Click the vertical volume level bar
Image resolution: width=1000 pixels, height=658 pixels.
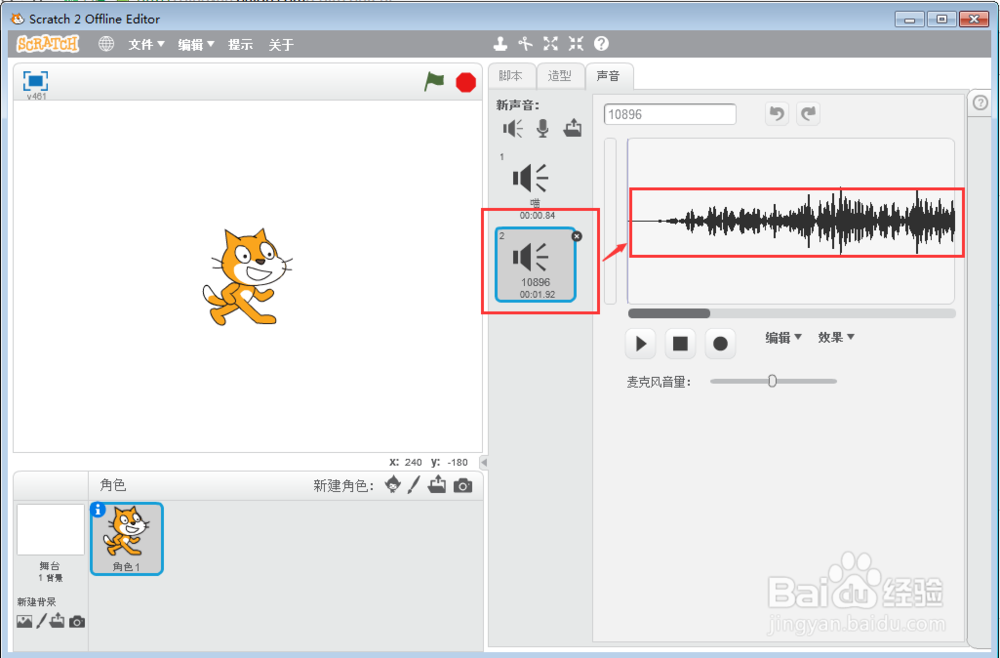point(610,221)
